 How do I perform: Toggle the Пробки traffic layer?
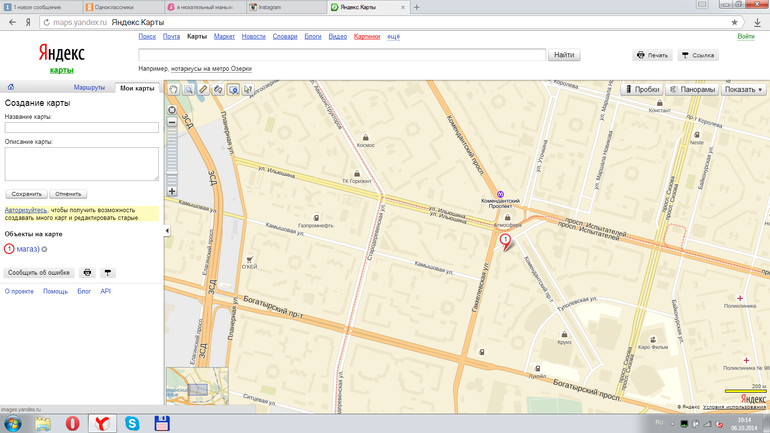tap(641, 89)
